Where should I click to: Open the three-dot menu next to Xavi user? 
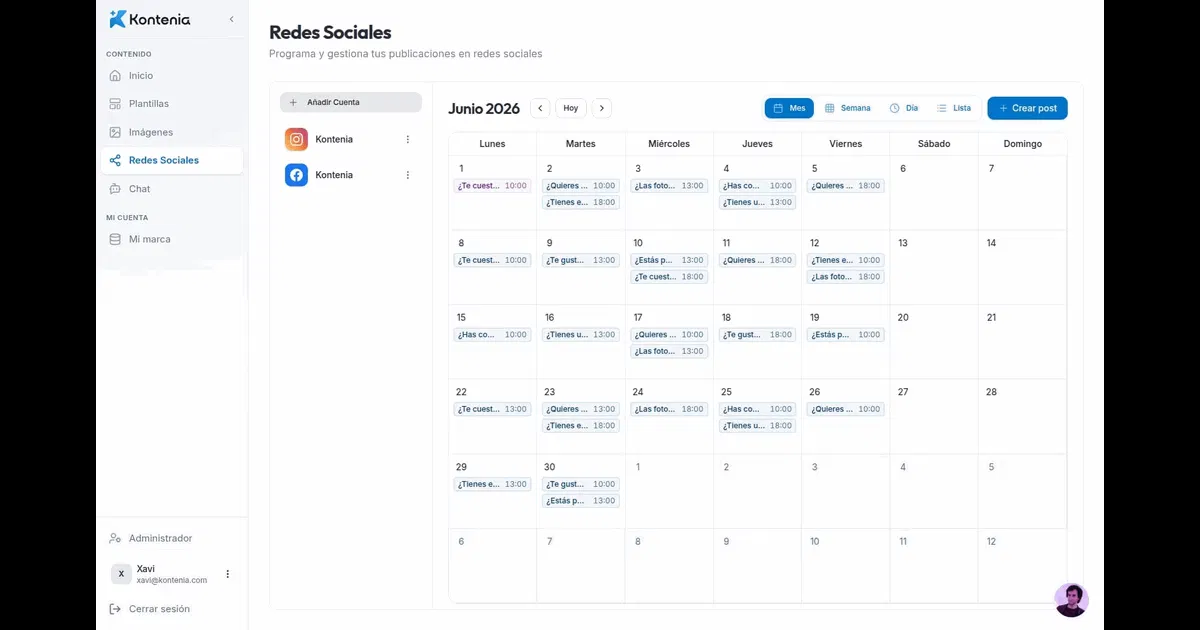(227, 574)
